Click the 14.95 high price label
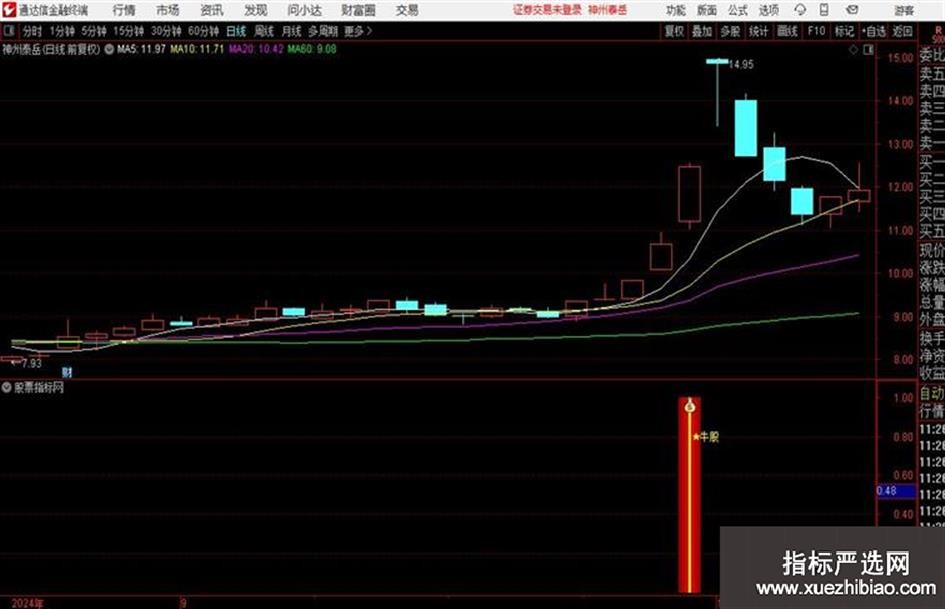The height and width of the screenshot is (609, 945). tap(741, 65)
